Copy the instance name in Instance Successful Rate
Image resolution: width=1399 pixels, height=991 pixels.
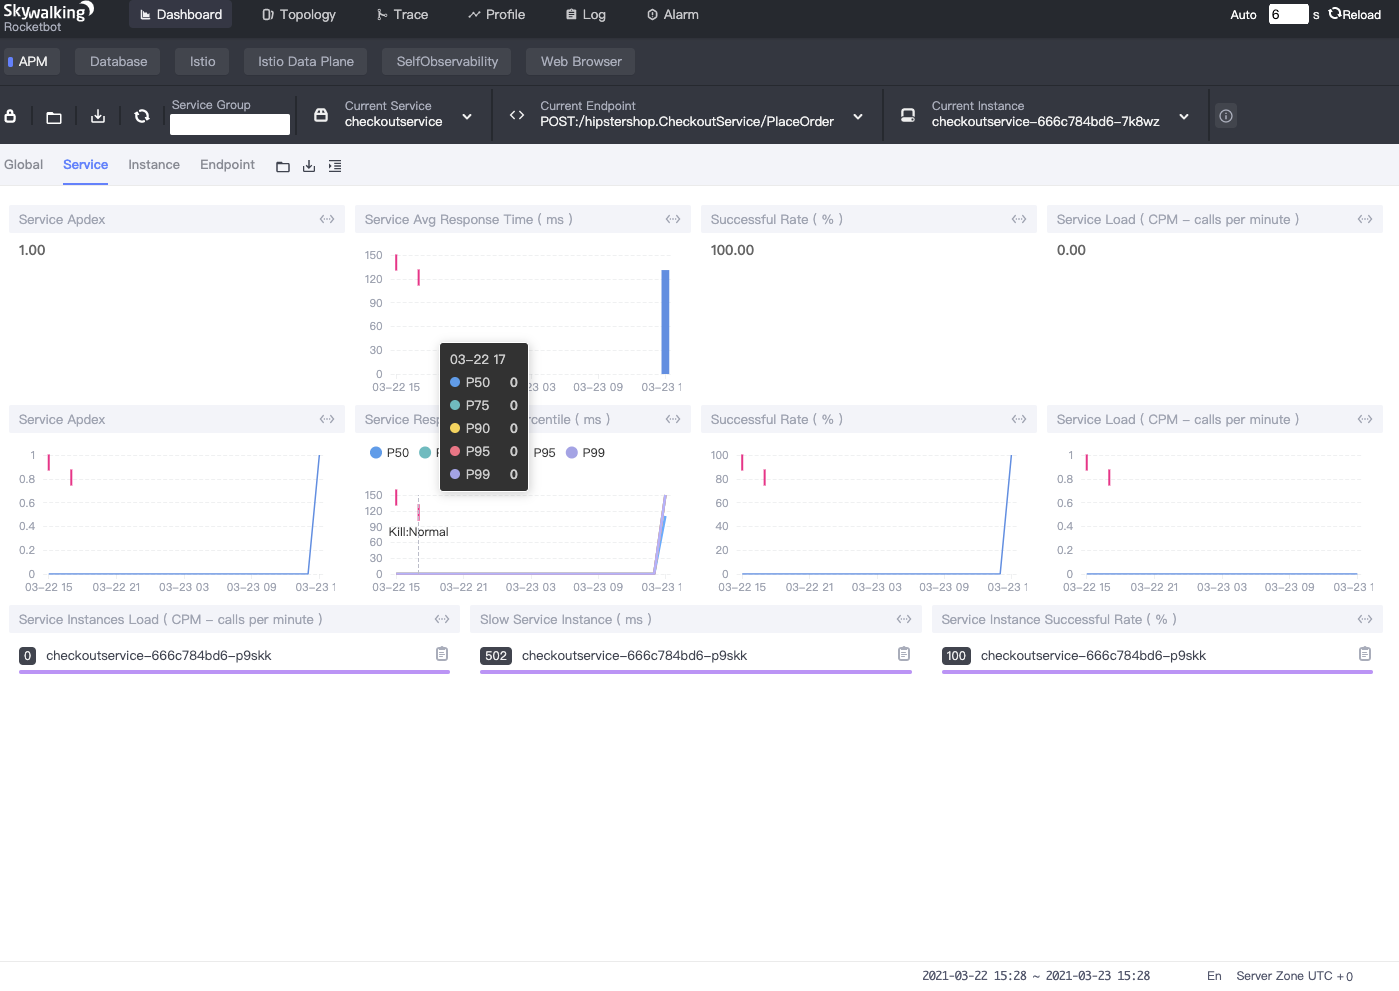1365,654
